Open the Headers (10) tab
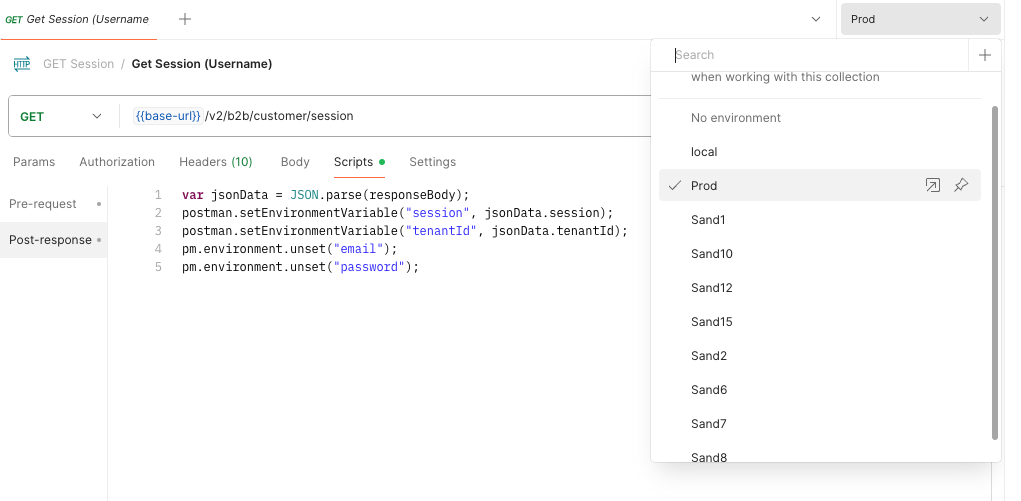1021x501 pixels. point(216,162)
